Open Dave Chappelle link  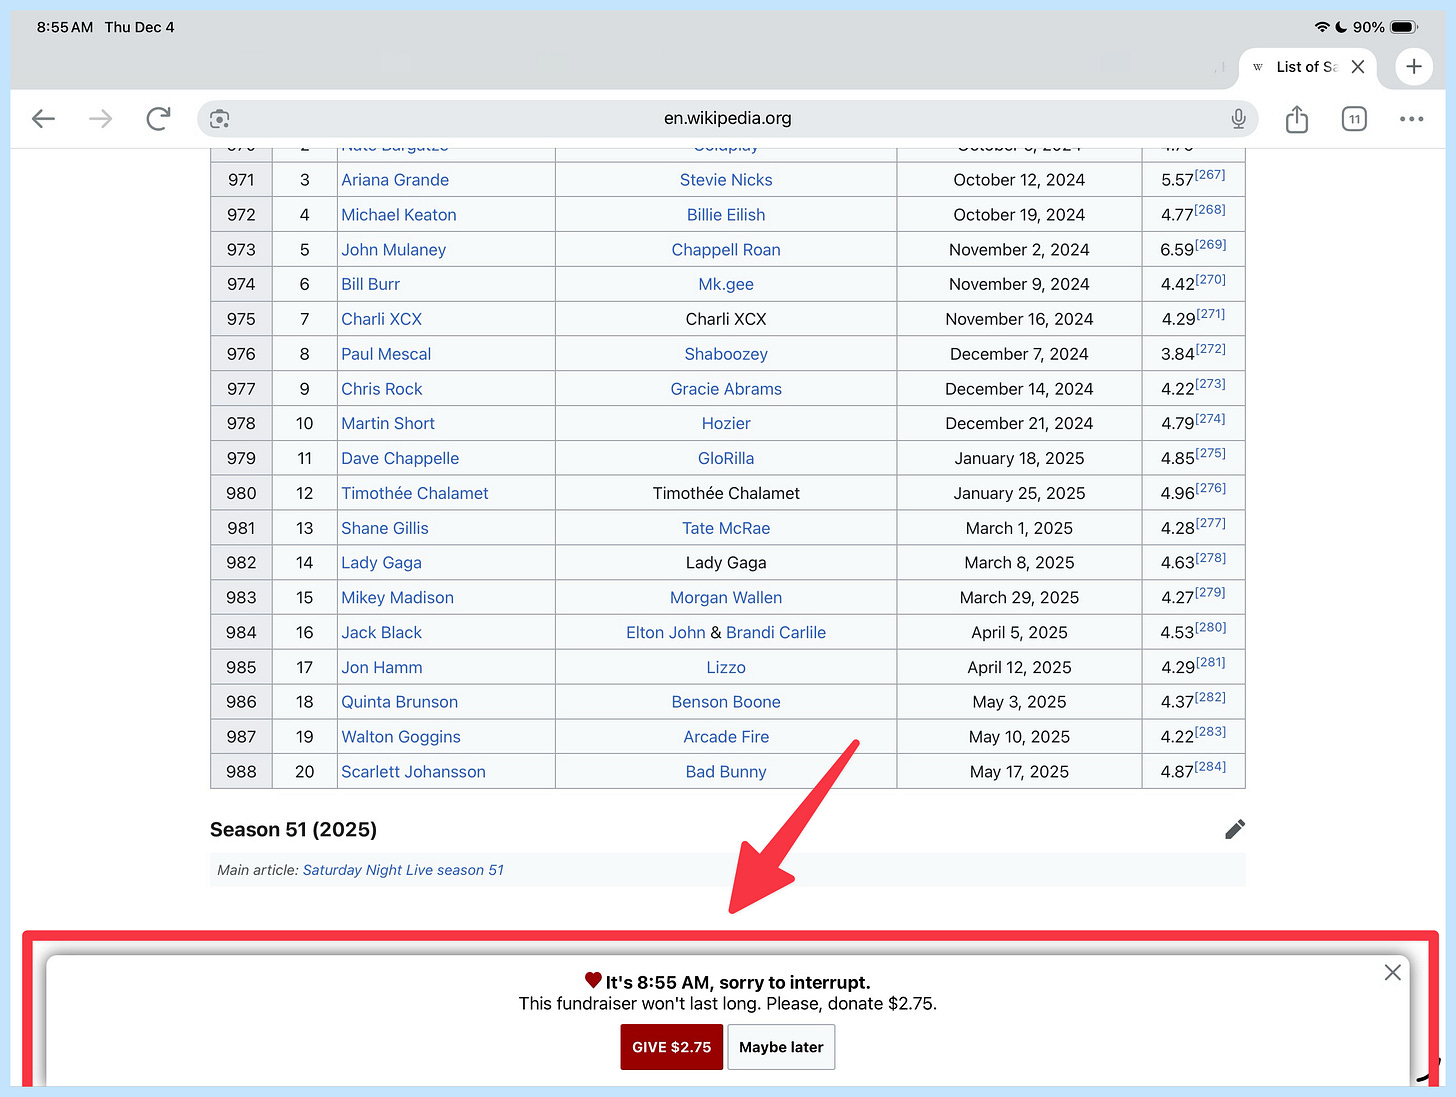[x=400, y=458]
